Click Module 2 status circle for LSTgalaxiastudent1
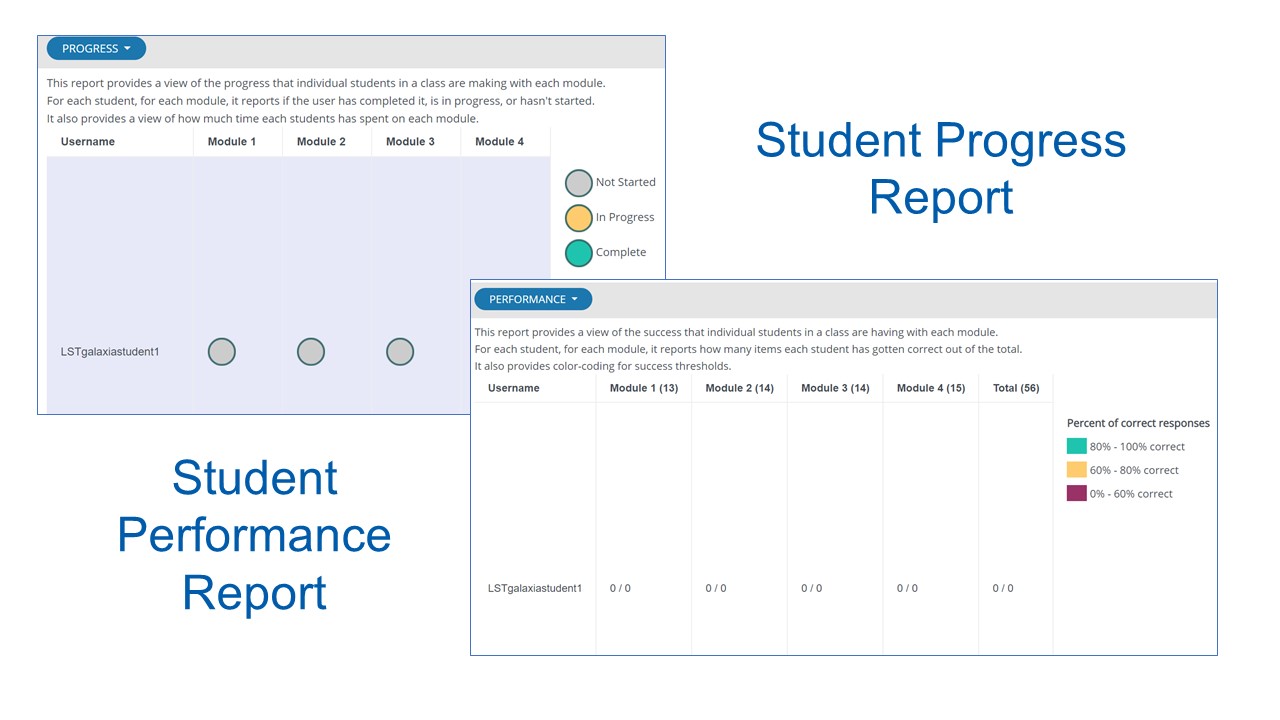Image resolution: width=1280 pixels, height=720 pixels. pos(311,352)
